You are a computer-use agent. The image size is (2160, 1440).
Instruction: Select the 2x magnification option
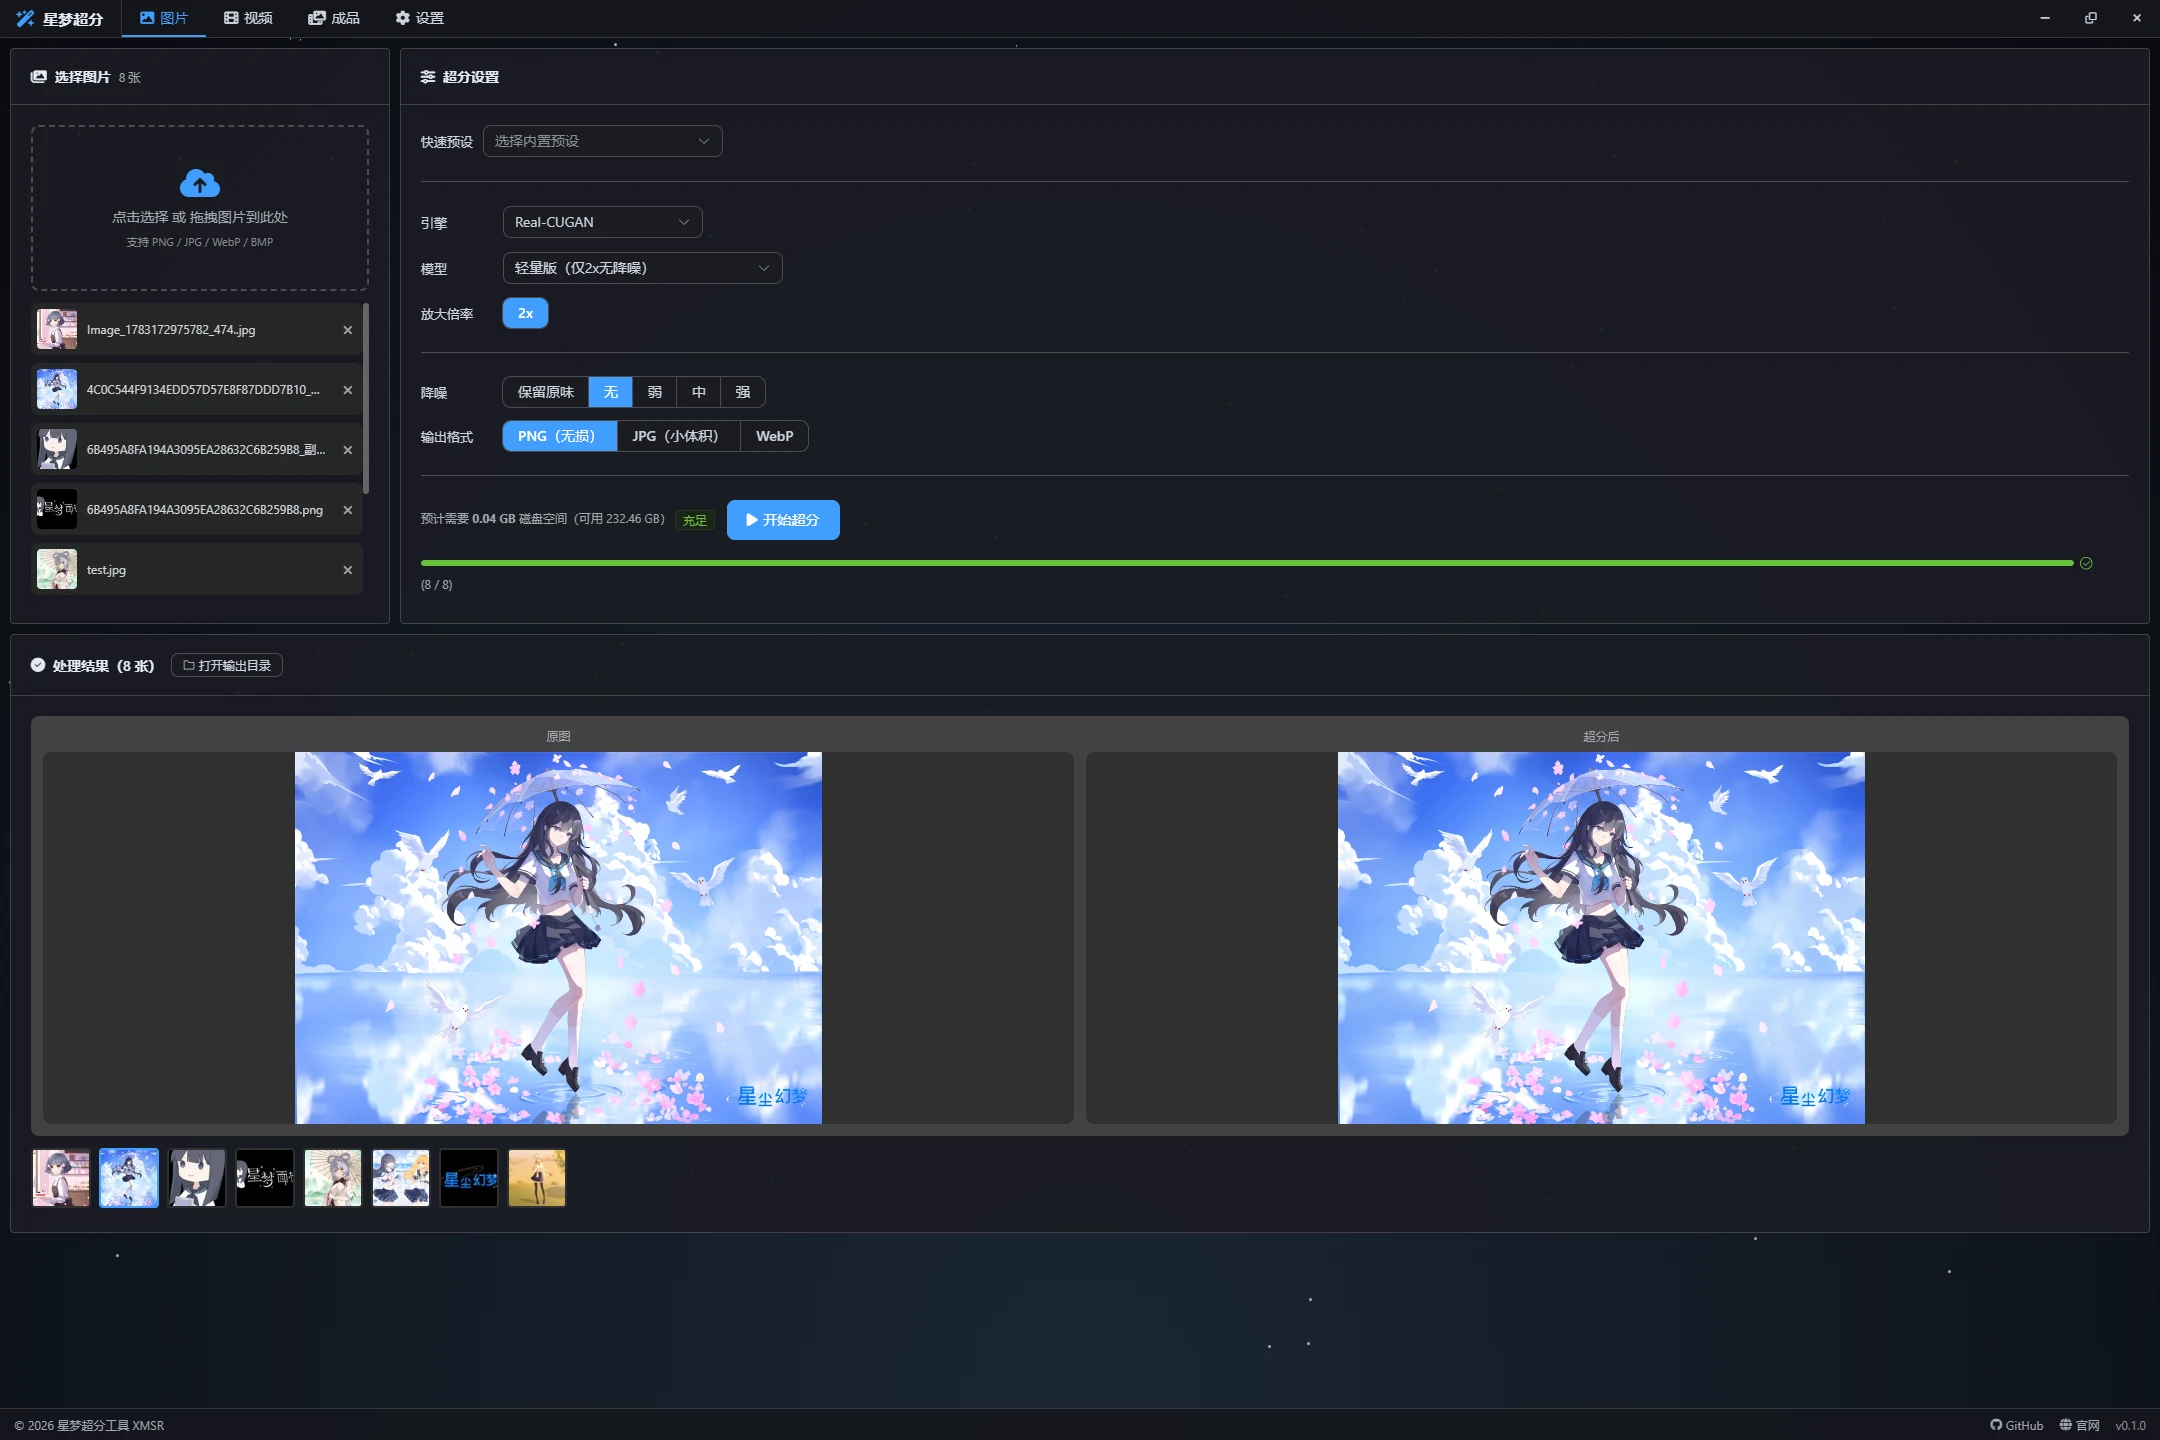coord(525,313)
